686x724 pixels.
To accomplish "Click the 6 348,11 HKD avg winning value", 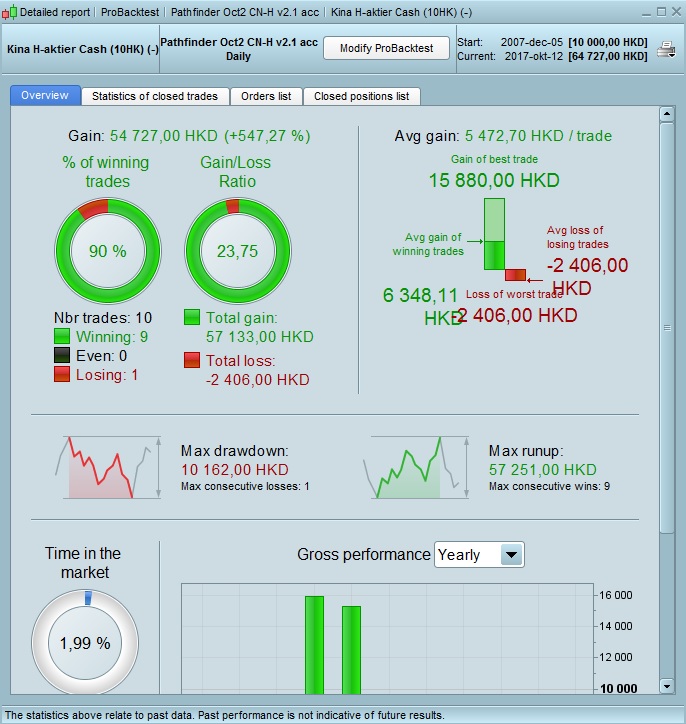I will coord(421,306).
